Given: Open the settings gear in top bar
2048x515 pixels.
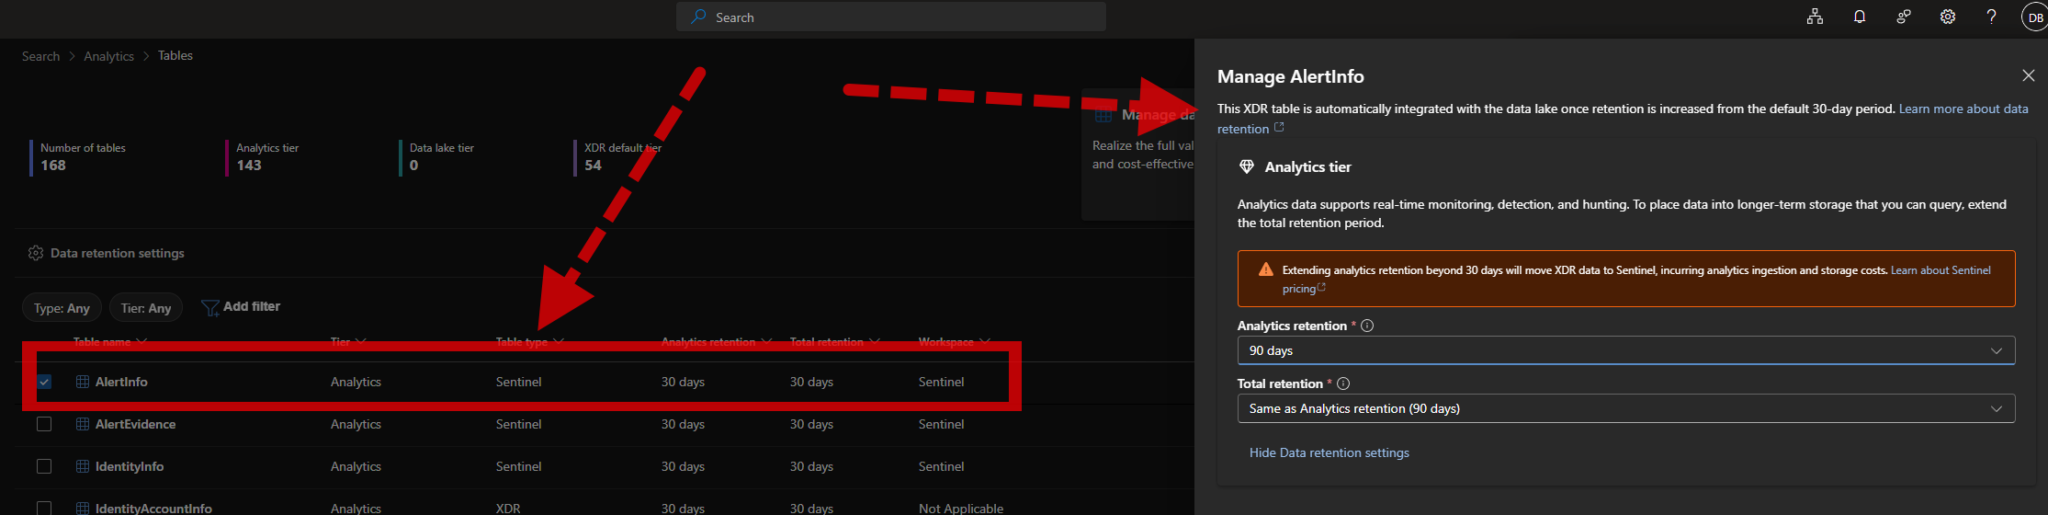Looking at the screenshot, I should [x=1947, y=17].
